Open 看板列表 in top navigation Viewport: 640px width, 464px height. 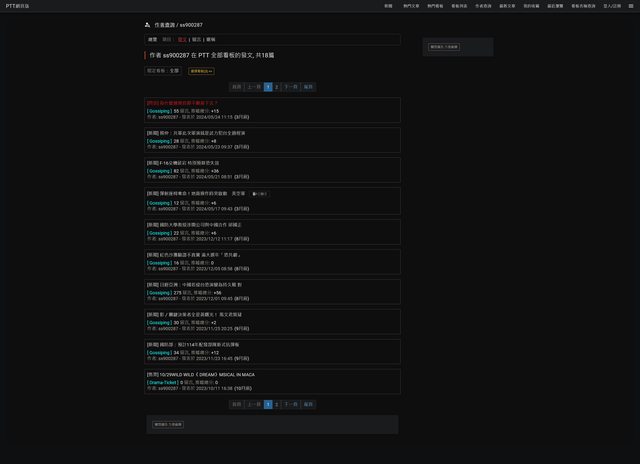[x=459, y=5]
